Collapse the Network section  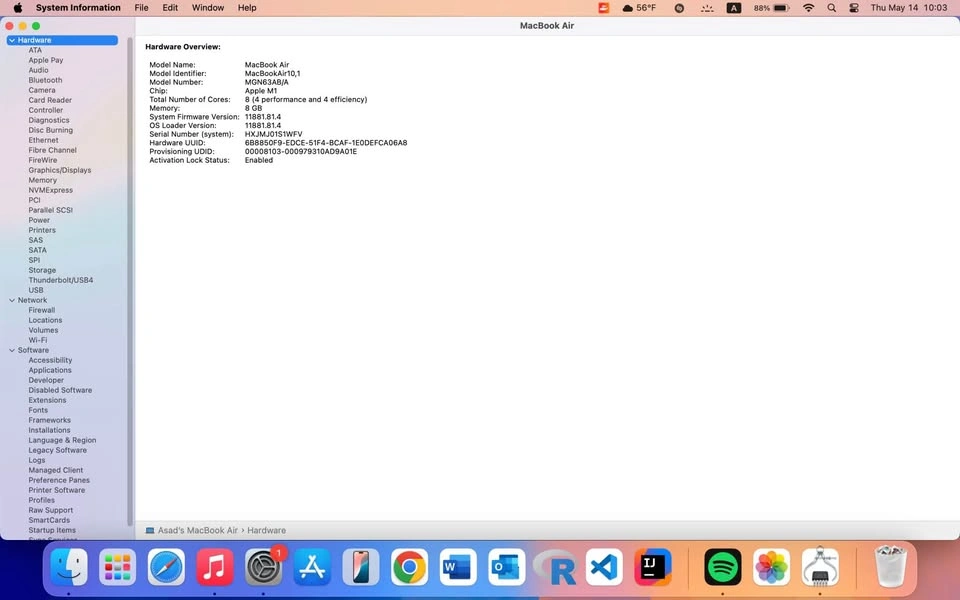(12, 301)
